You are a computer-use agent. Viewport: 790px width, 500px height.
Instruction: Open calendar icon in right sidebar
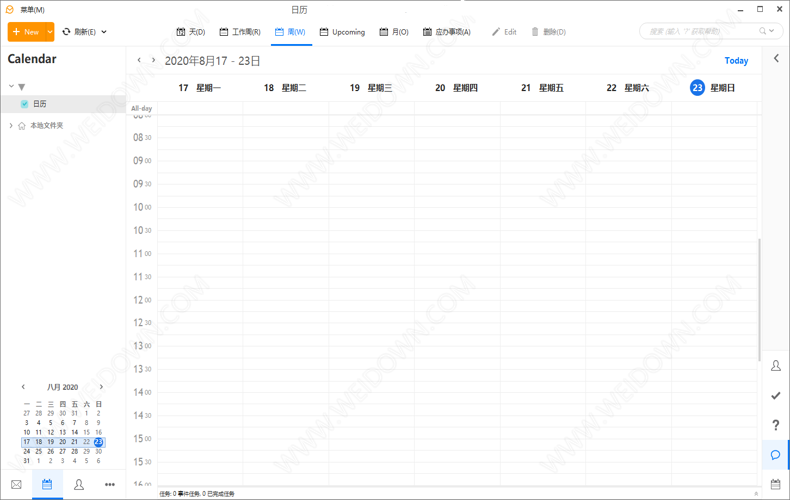tap(776, 484)
